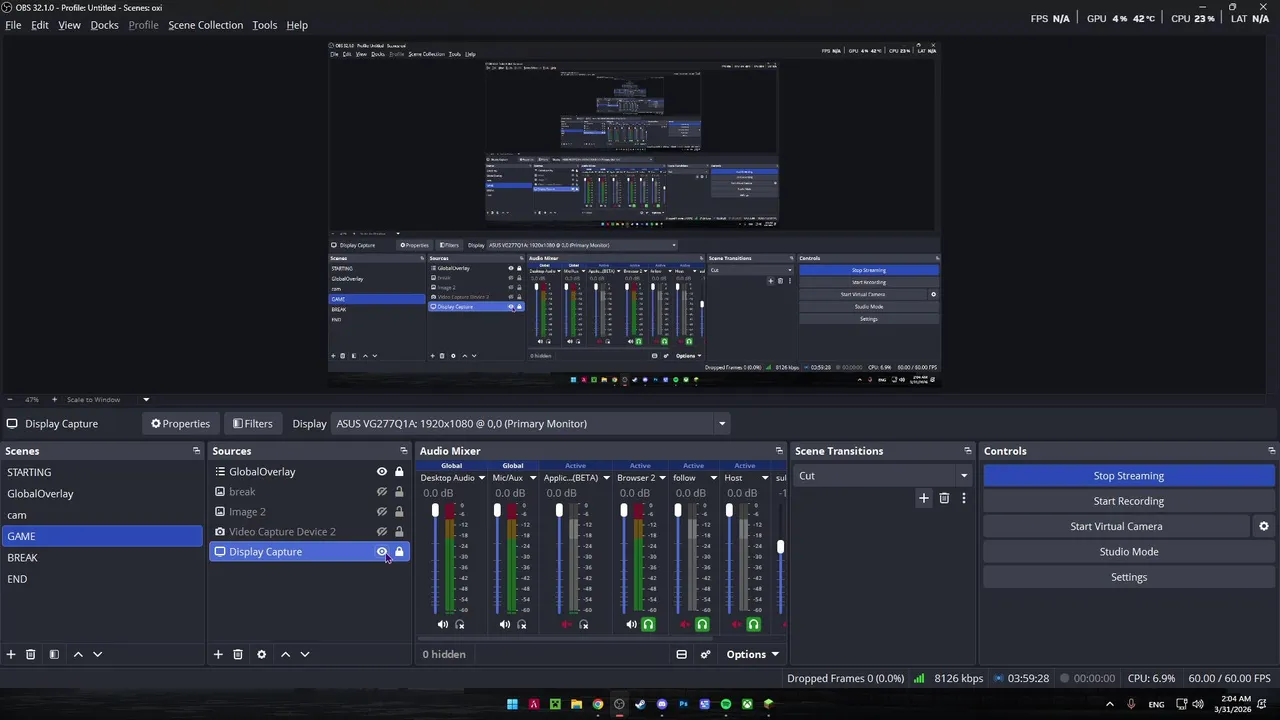Screen dimensions: 1280x720
Task: Move scene down with Scenes arrow
Action: [x=97, y=654]
